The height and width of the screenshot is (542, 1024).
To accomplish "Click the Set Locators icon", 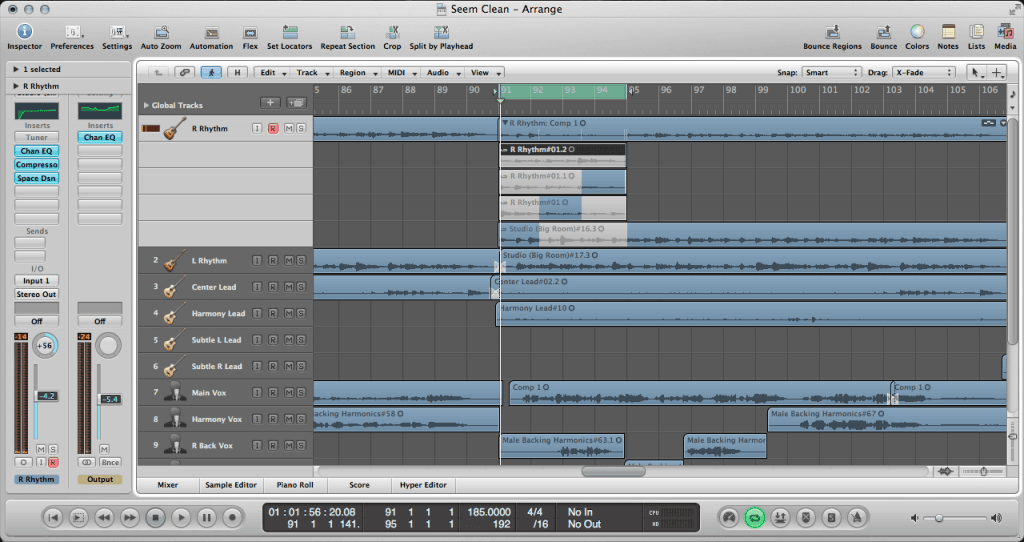I will [x=289, y=33].
